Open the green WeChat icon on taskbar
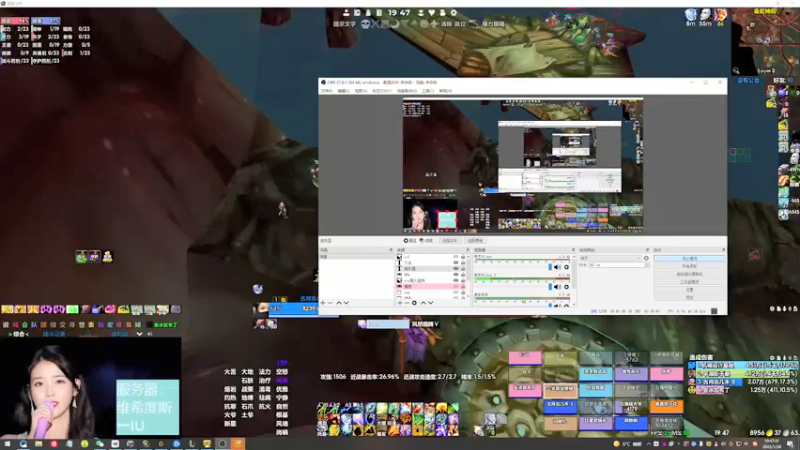Screen dimensions: 800x450 [x=99, y=444]
